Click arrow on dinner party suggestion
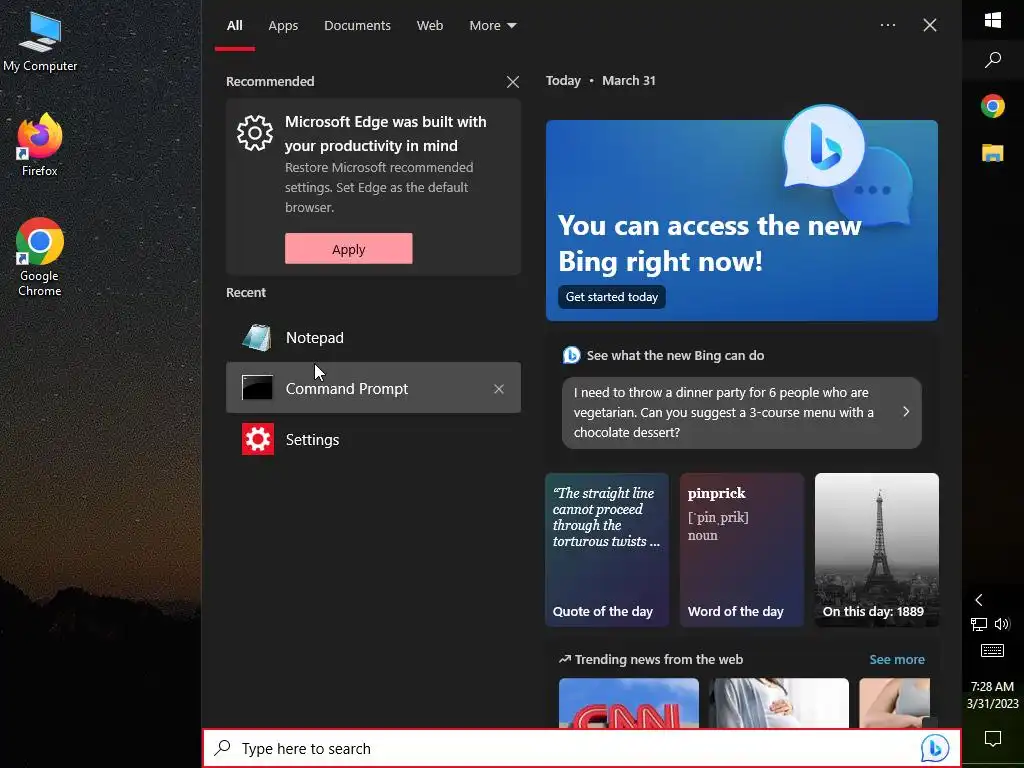Viewport: 1024px width, 768px height. tap(906, 411)
